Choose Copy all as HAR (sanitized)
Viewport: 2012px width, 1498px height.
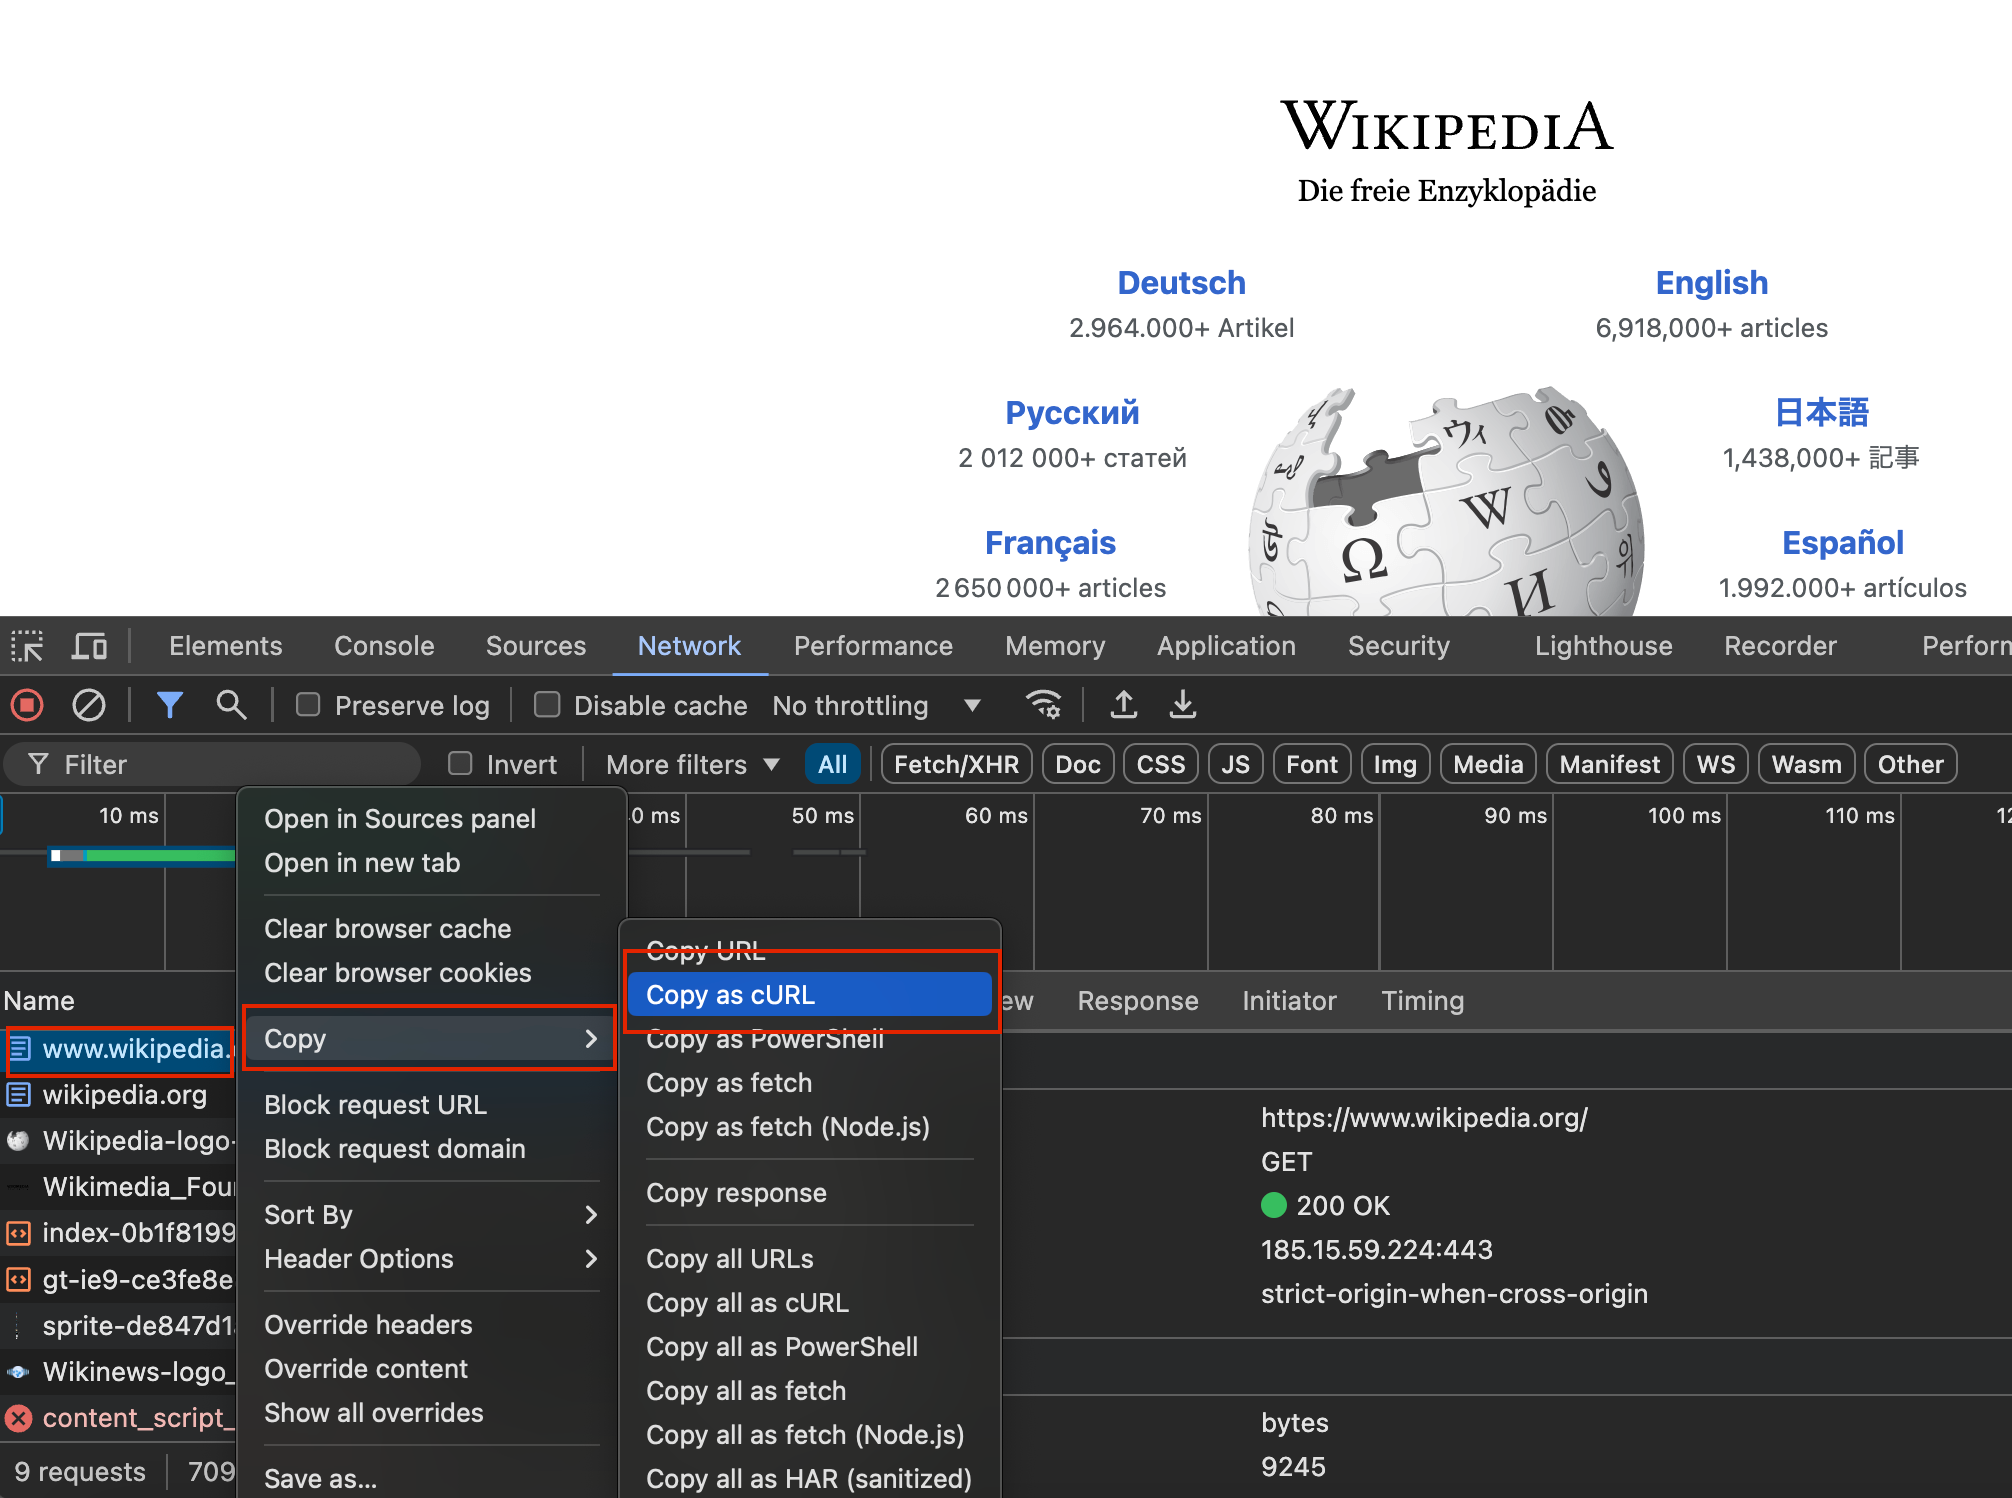810,1479
